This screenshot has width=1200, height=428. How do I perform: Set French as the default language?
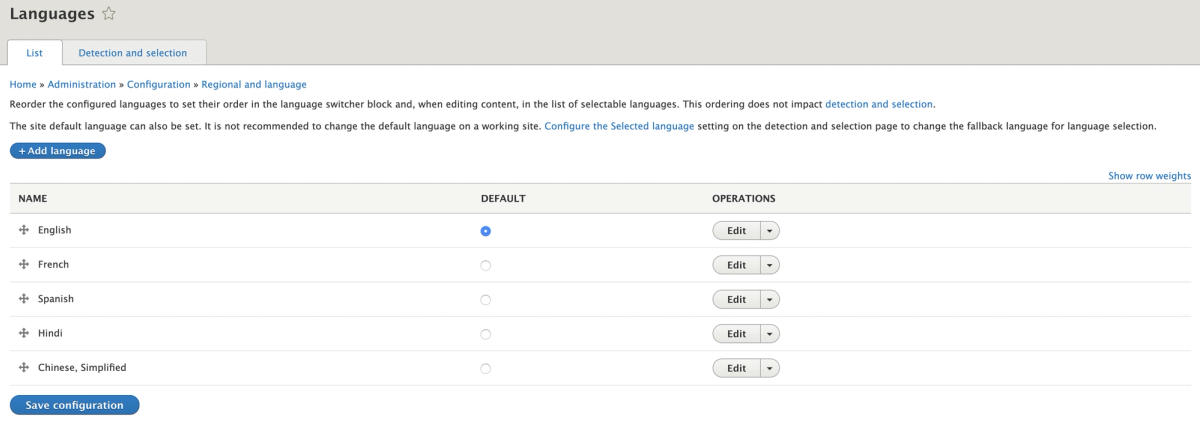[486, 265]
